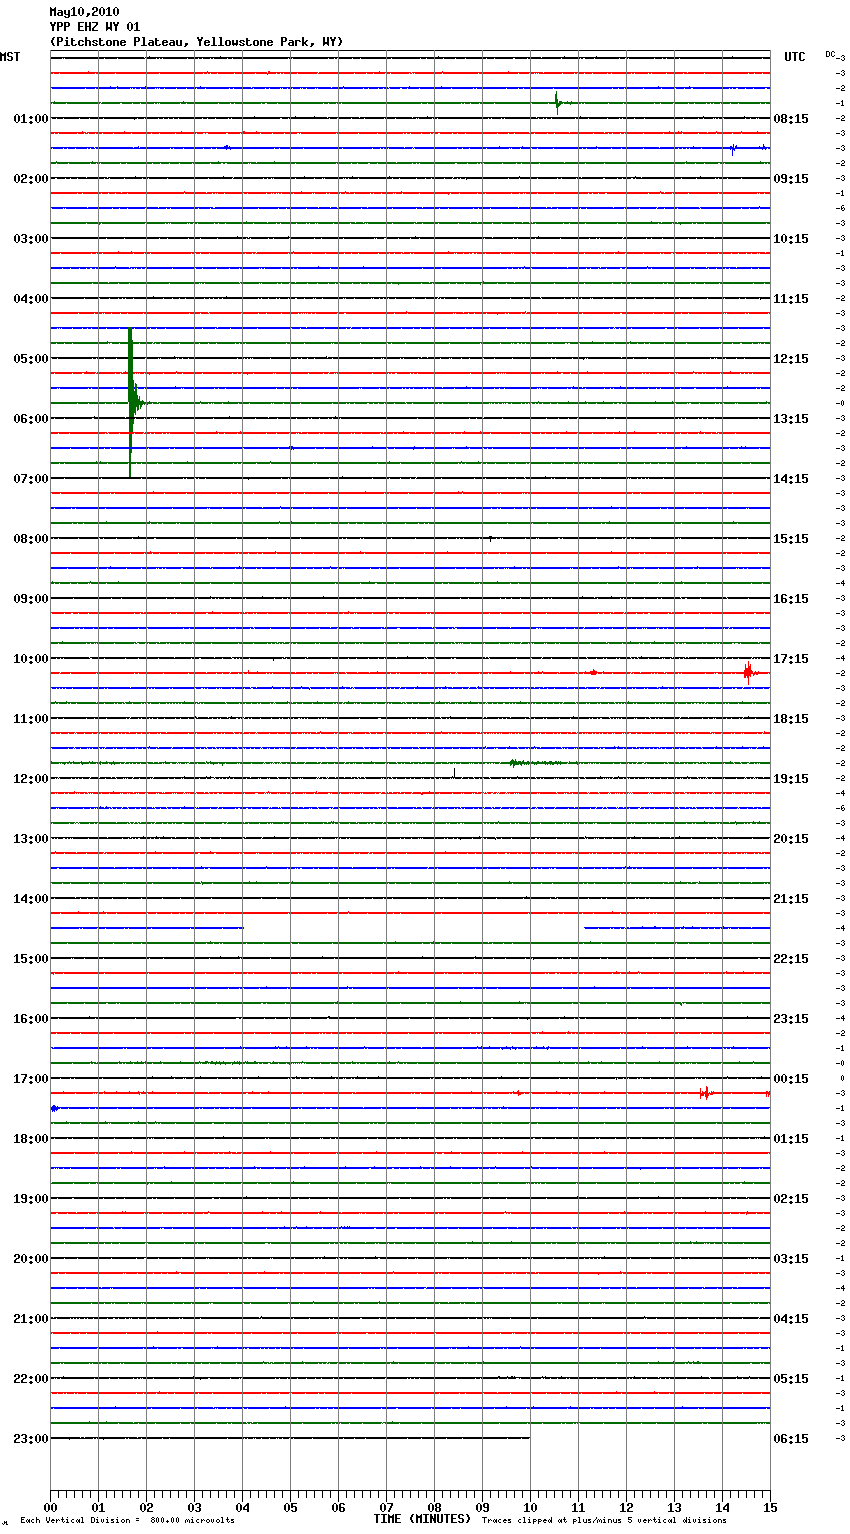Select the station code YPP EHZ WY 01

pyautogui.click(x=95, y=27)
